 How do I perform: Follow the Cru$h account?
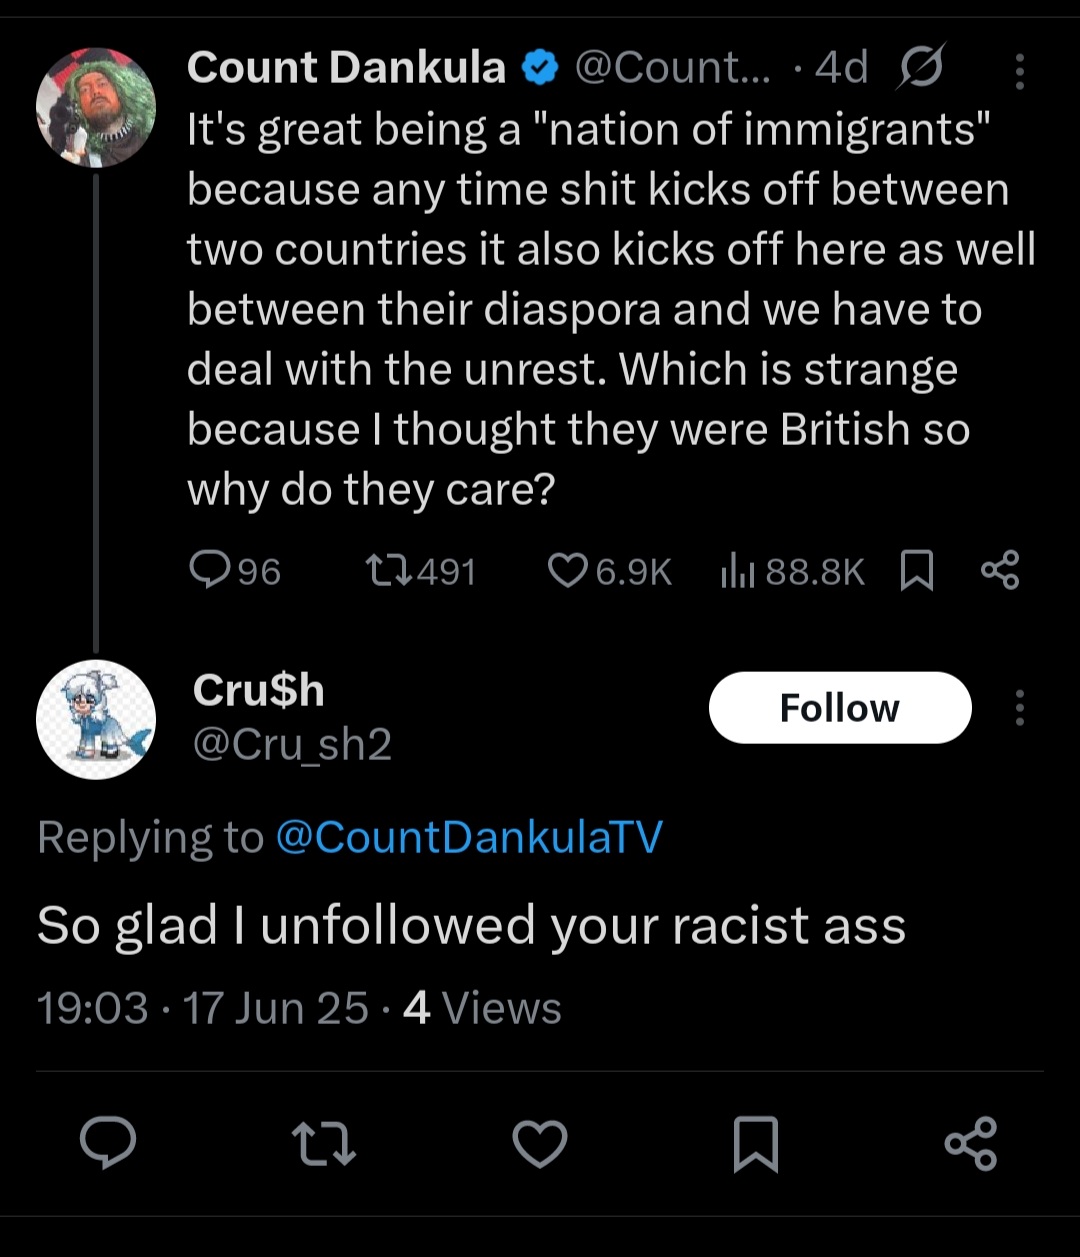coord(840,707)
